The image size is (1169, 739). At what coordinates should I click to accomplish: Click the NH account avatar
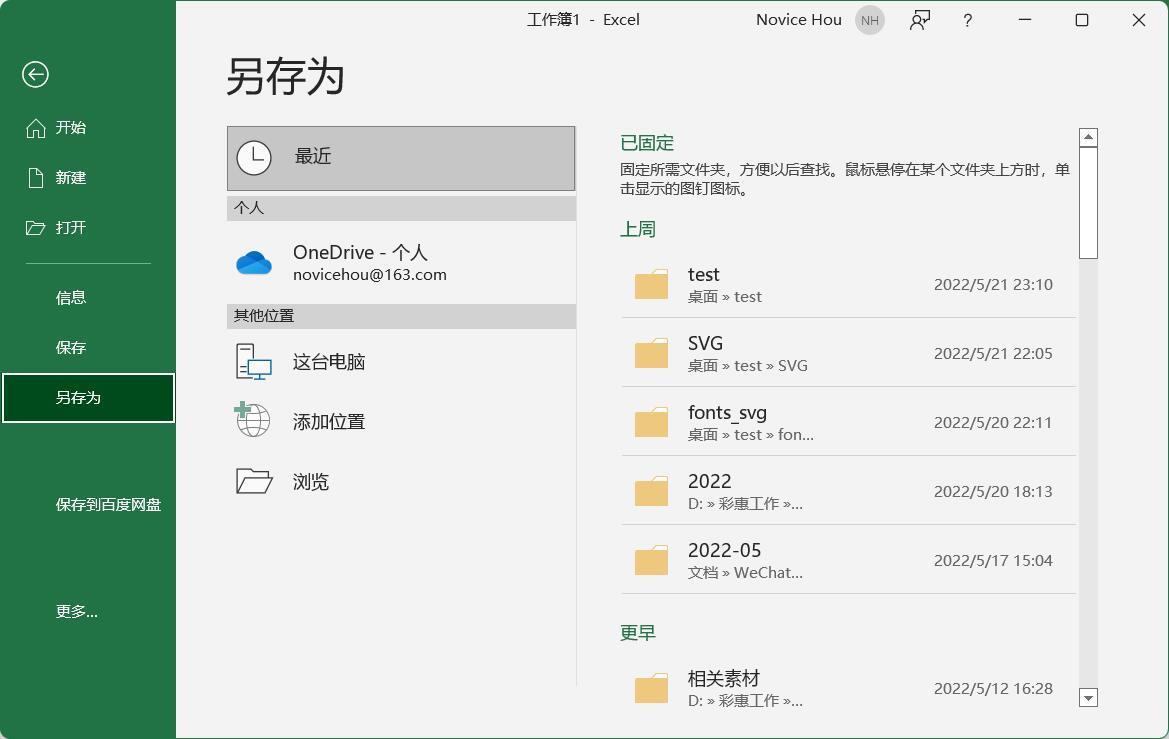pos(869,20)
